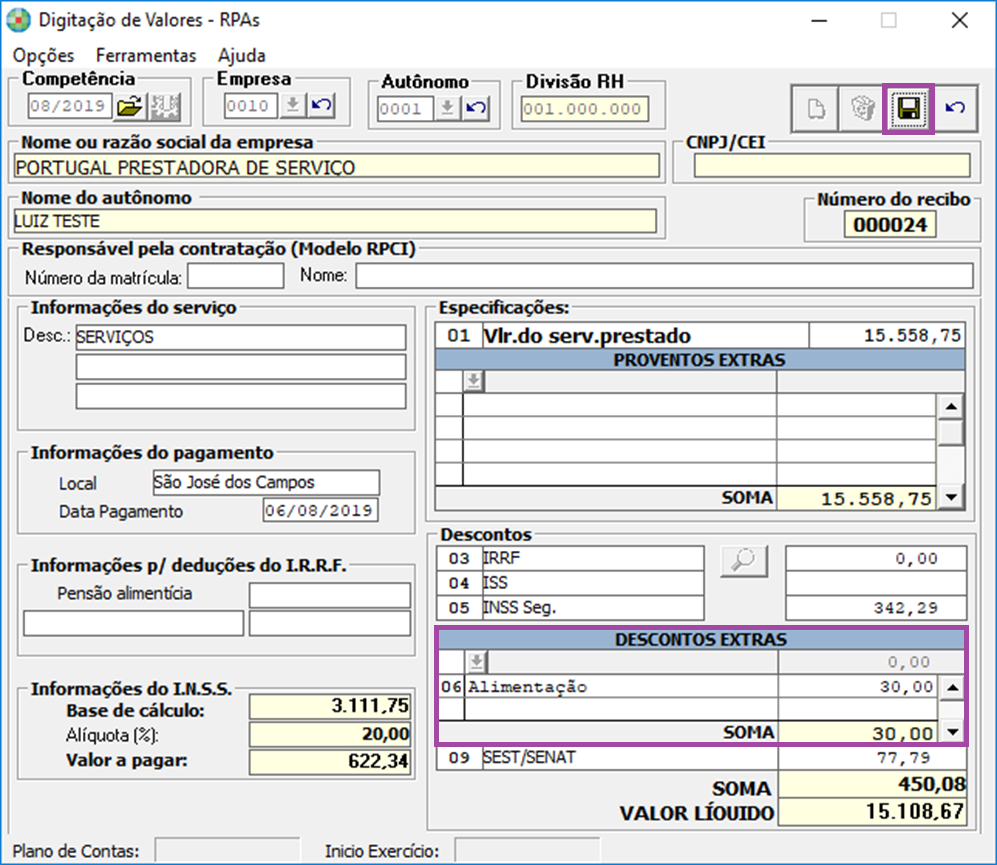
Task: Click the Proventos Extras lookup arrow icon
Action: (474, 381)
